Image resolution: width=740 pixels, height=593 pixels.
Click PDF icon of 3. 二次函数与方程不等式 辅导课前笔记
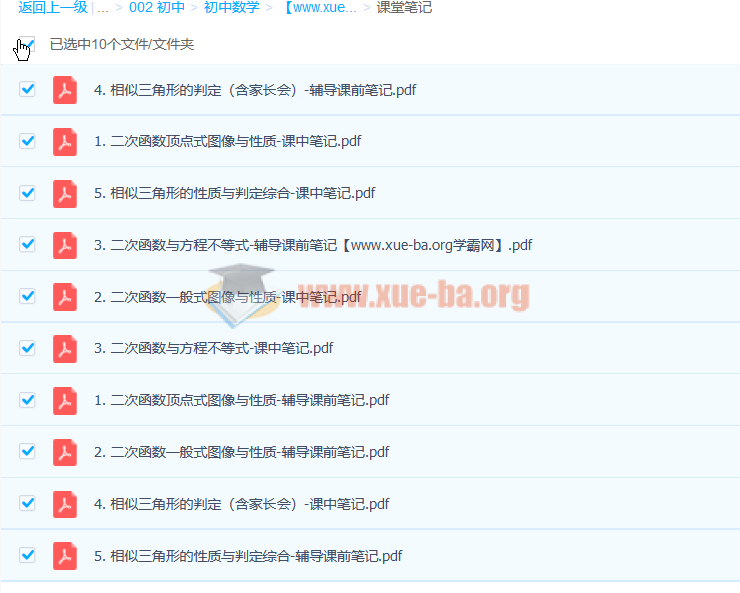(x=65, y=245)
